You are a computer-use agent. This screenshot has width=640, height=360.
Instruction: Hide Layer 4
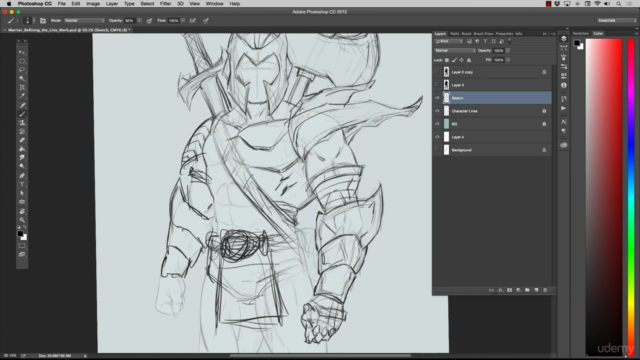click(x=437, y=137)
